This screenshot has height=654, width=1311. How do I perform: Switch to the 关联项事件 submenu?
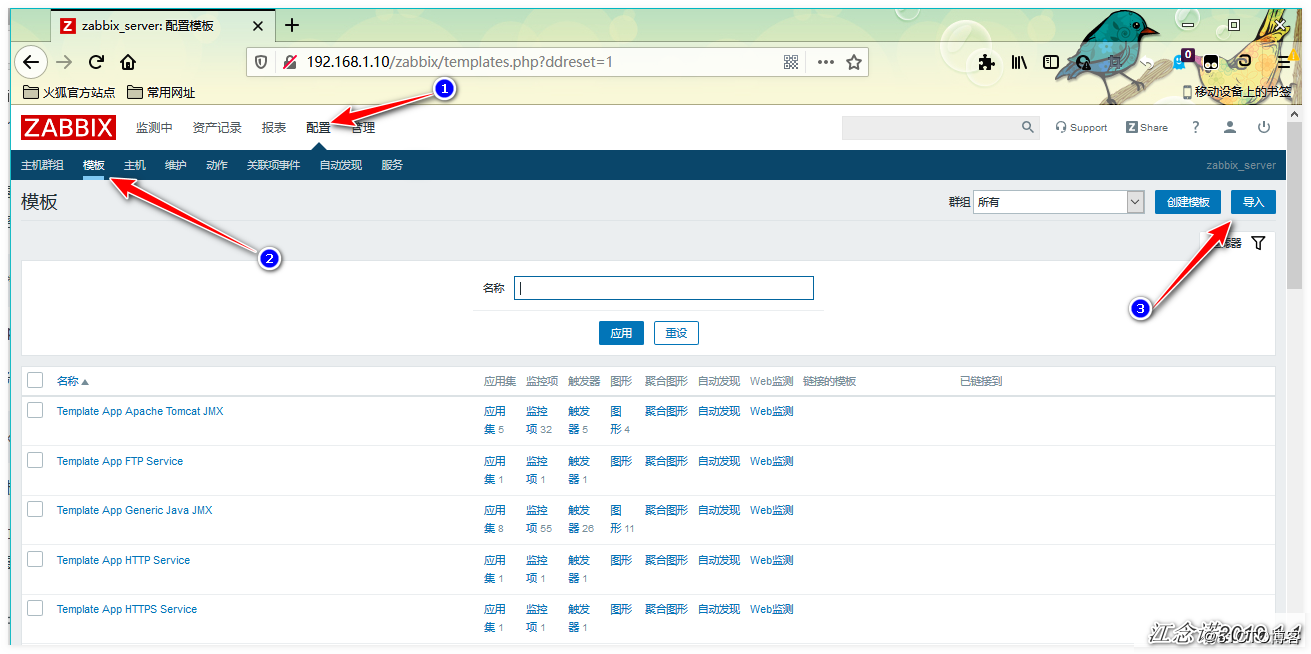pos(273,165)
